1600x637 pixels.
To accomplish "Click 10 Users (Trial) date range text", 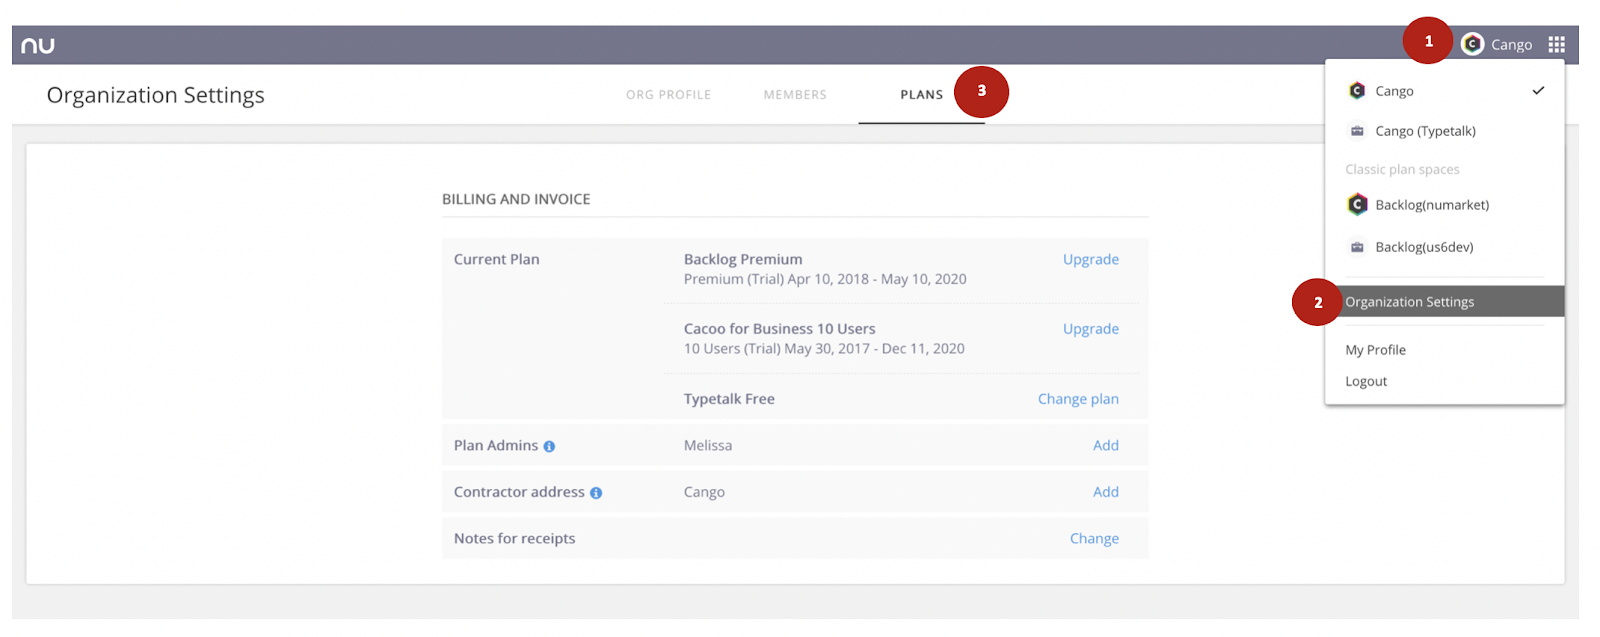I will coord(824,349).
